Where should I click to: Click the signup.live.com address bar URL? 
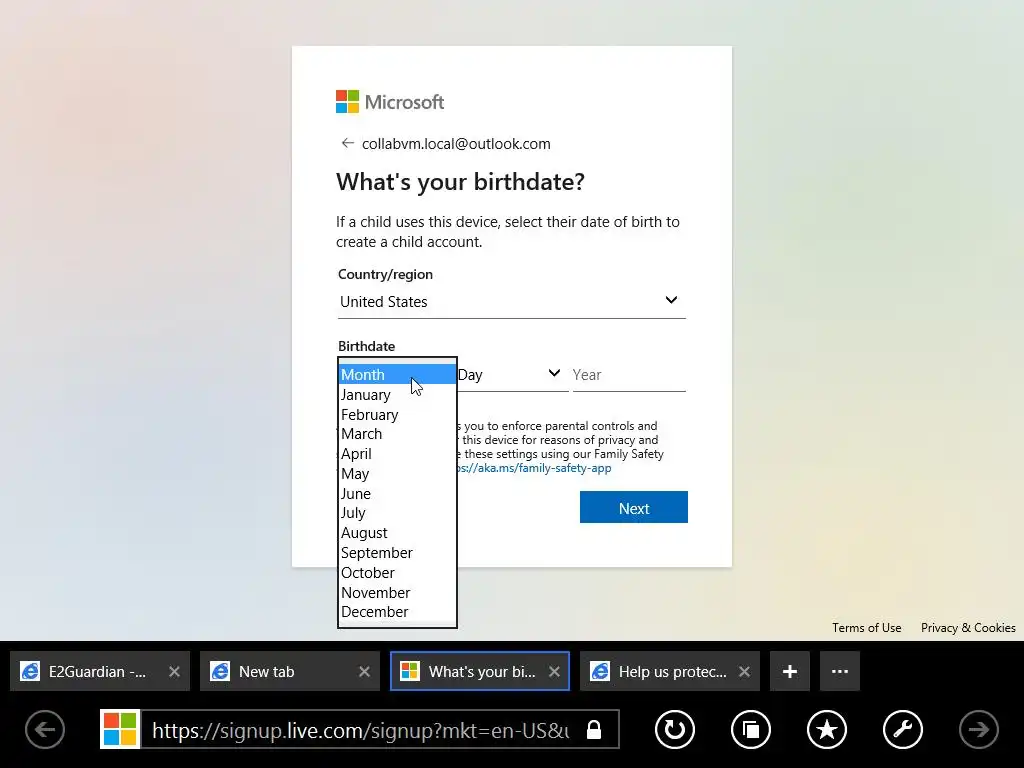pos(360,730)
